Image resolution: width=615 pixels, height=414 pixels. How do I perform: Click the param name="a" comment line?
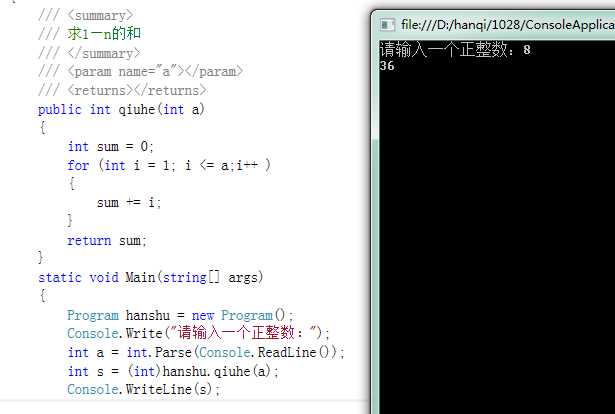point(141,71)
